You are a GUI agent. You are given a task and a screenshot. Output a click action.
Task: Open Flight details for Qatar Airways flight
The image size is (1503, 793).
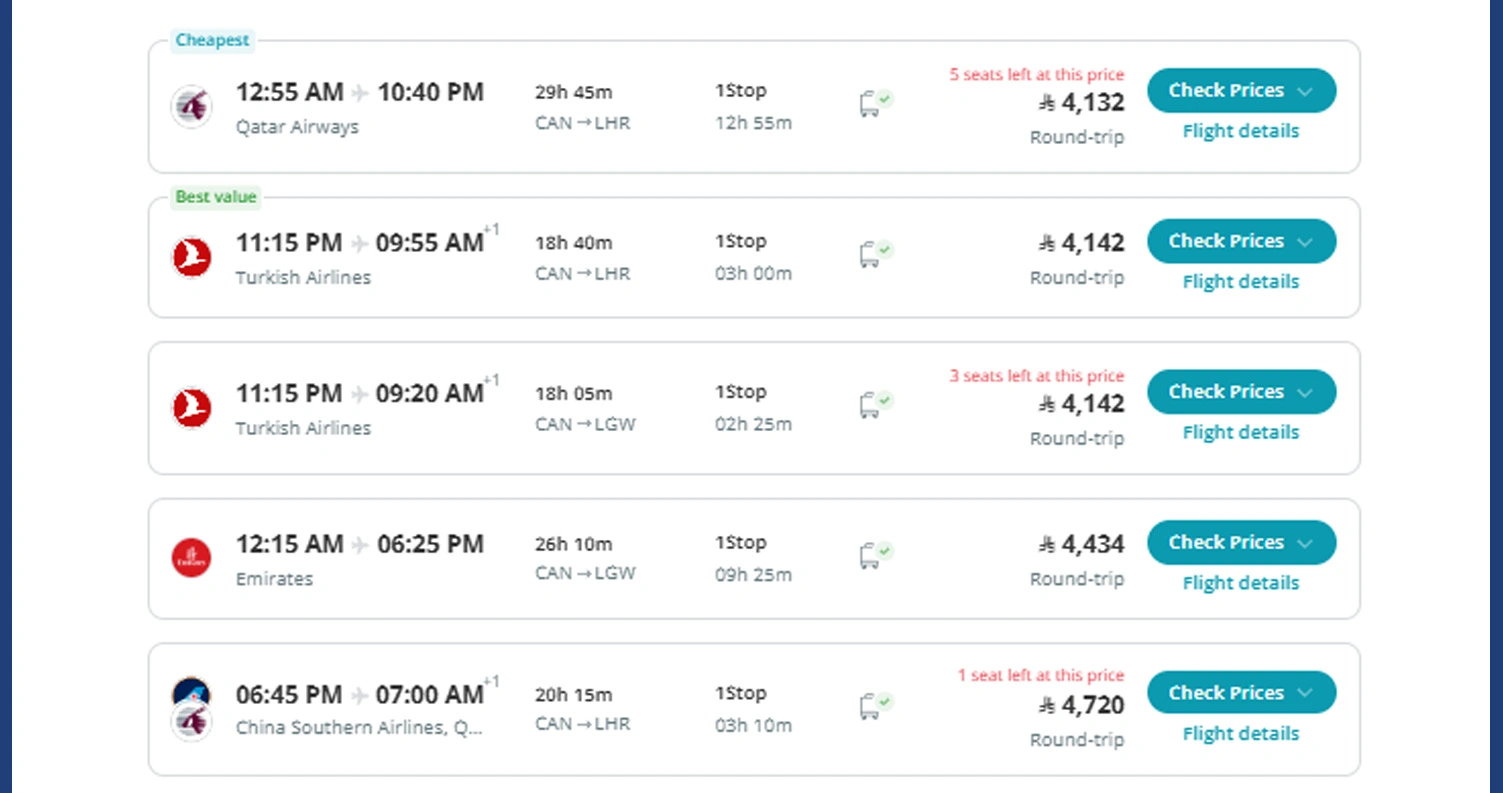pos(1240,131)
